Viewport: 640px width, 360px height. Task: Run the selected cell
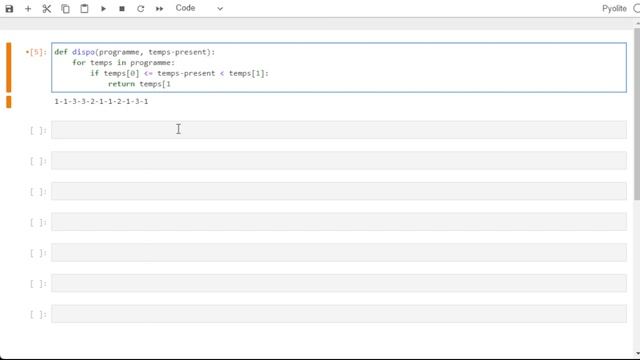click(x=103, y=9)
